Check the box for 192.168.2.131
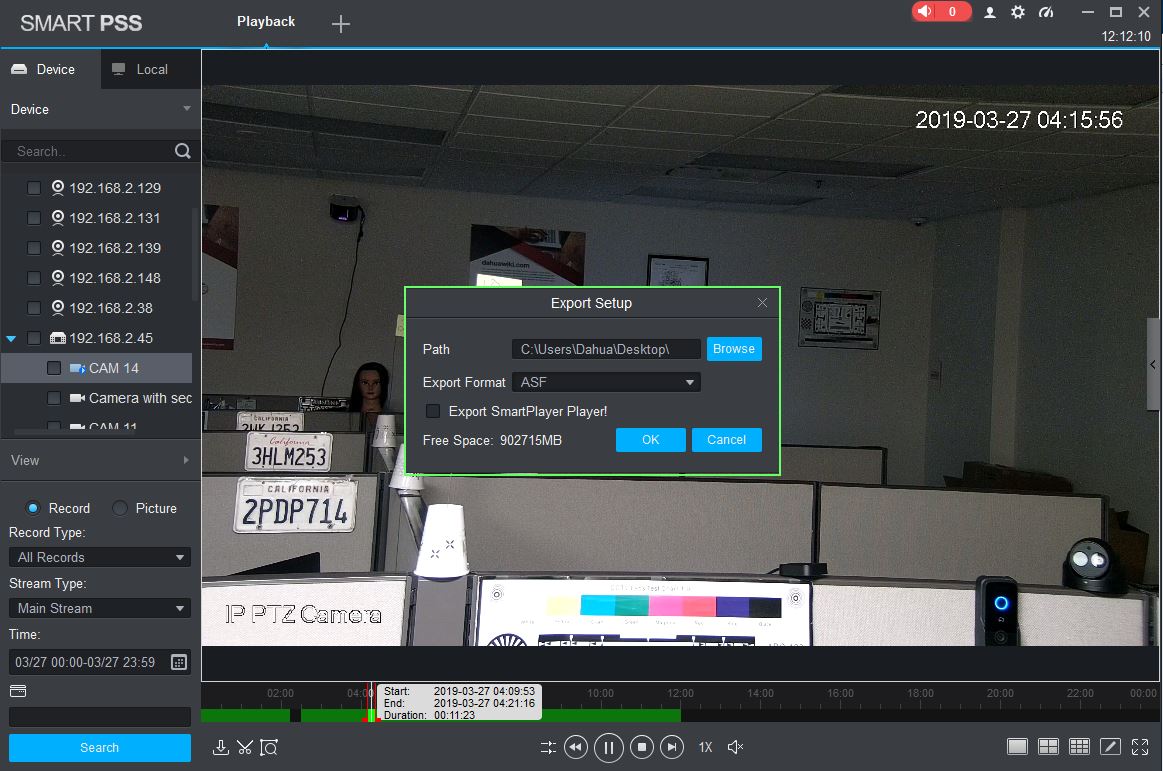 (x=33, y=218)
